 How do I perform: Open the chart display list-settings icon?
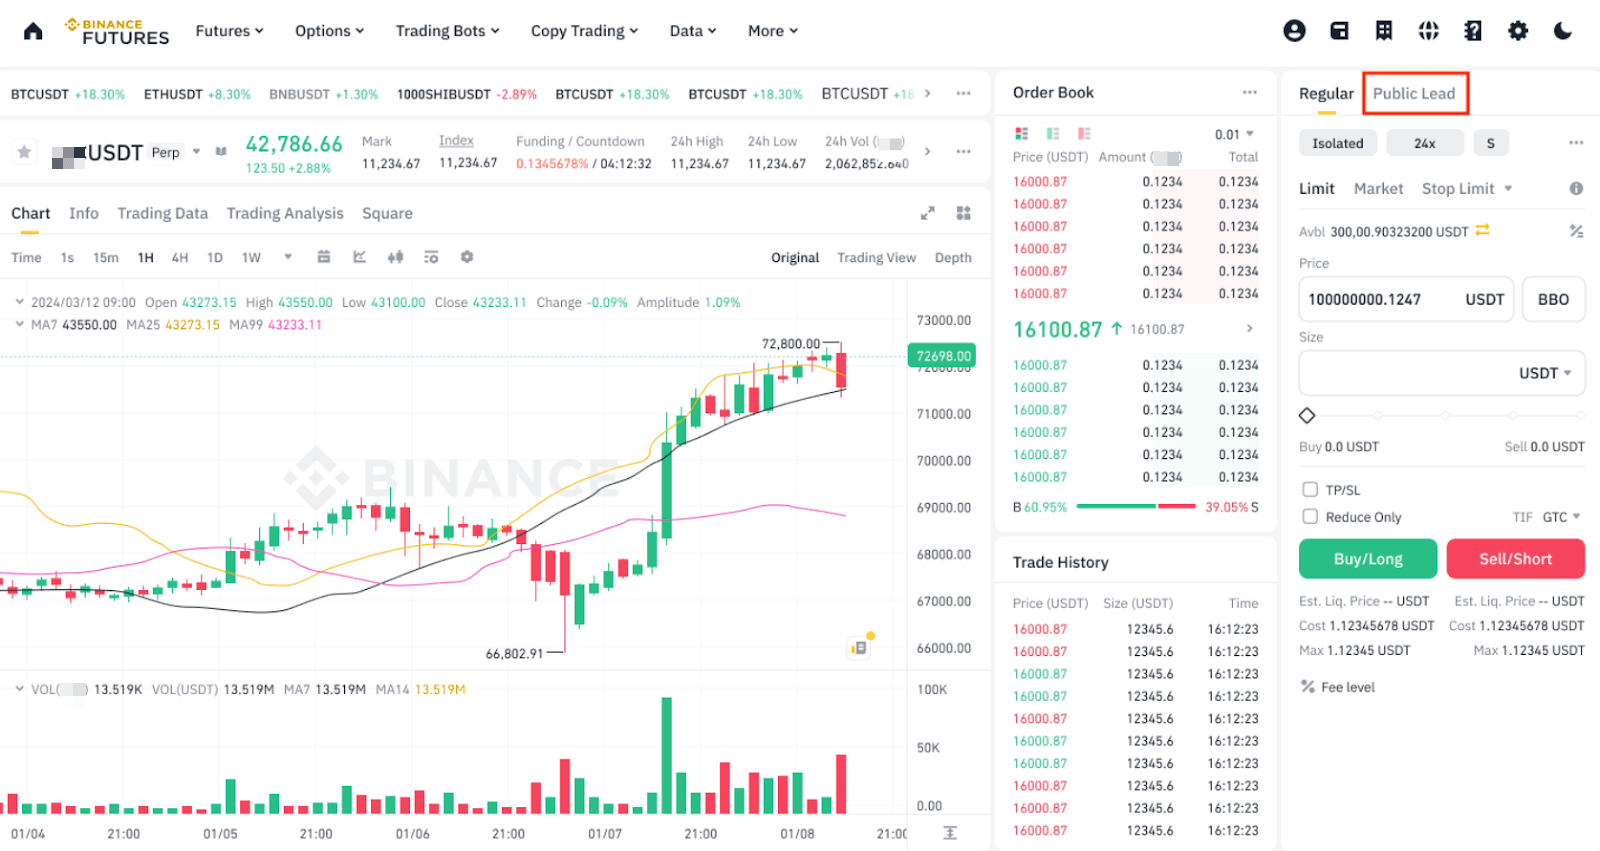point(431,257)
